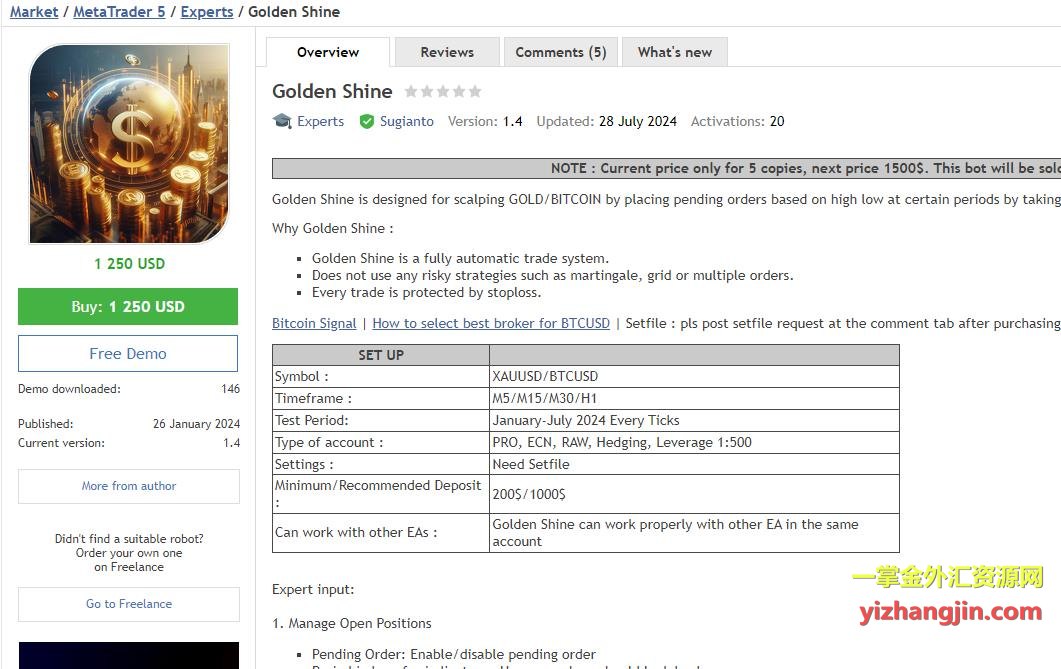Click the Go to Freelance button

point(129,604)
